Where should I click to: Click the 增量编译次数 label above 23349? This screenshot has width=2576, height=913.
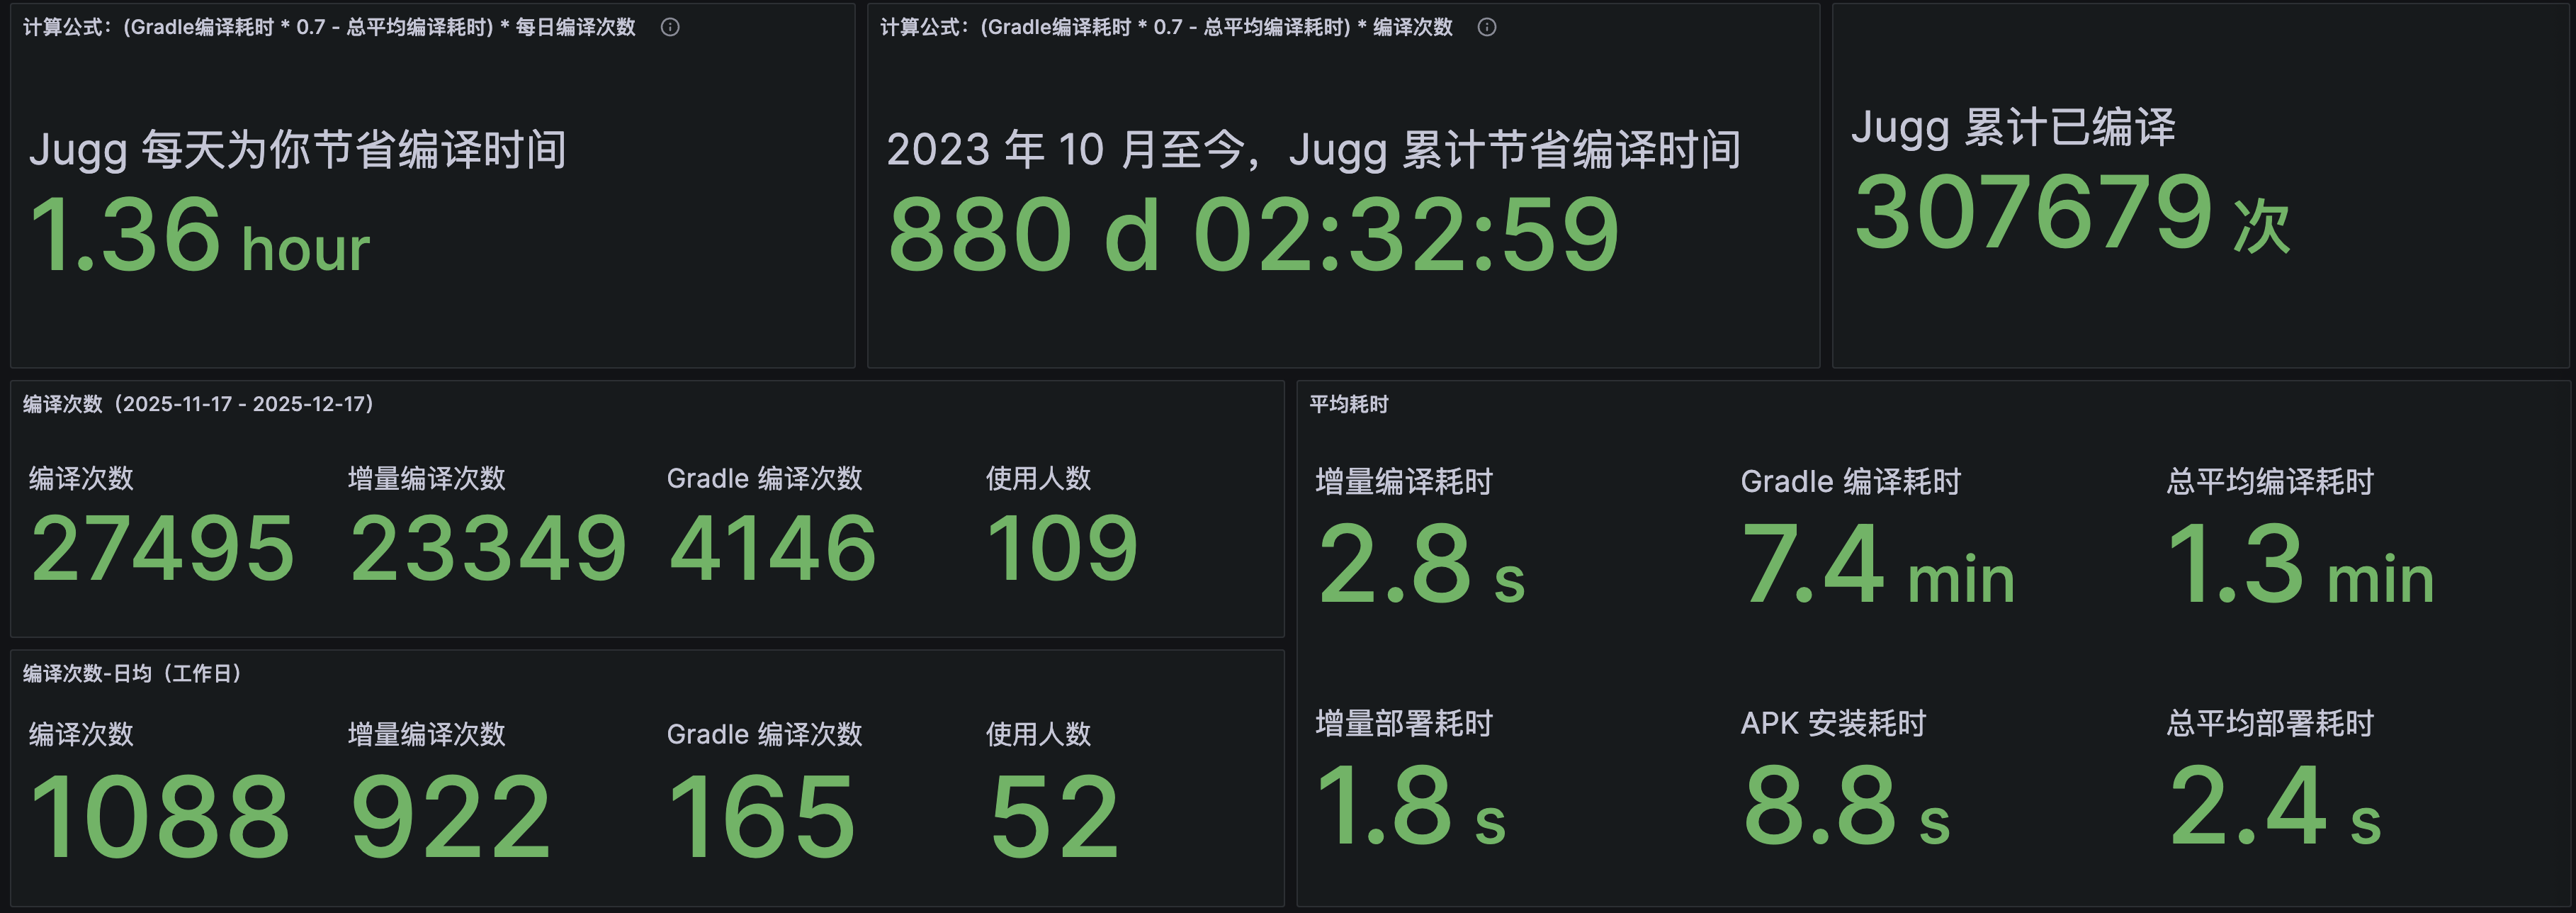pos(427,479)
